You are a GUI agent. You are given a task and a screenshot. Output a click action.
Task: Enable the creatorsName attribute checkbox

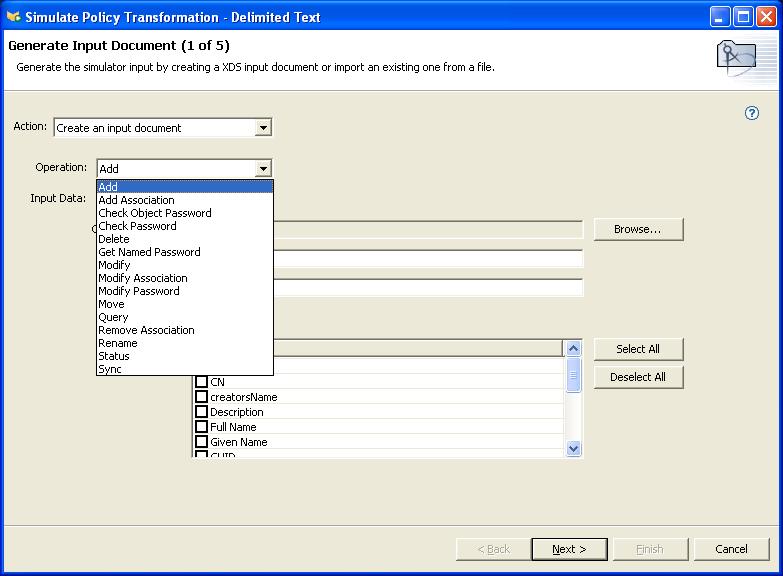click(x=201, y=397)
